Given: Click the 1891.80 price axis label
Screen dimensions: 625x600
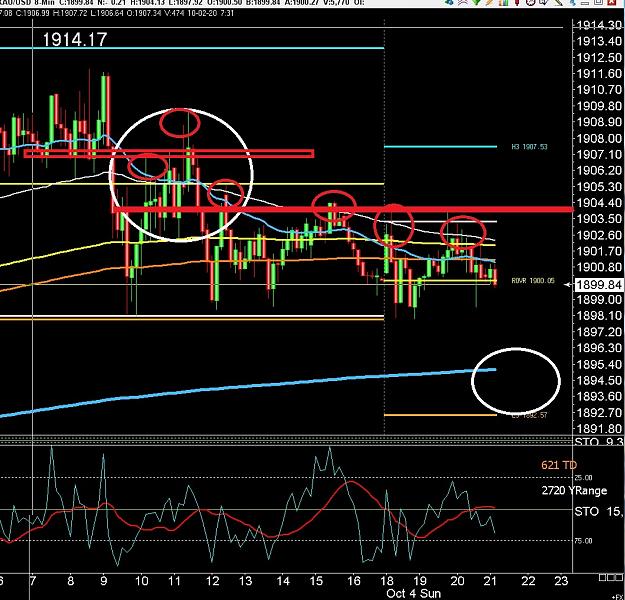Looking at the screenshot, I should [x=599, y=429].
